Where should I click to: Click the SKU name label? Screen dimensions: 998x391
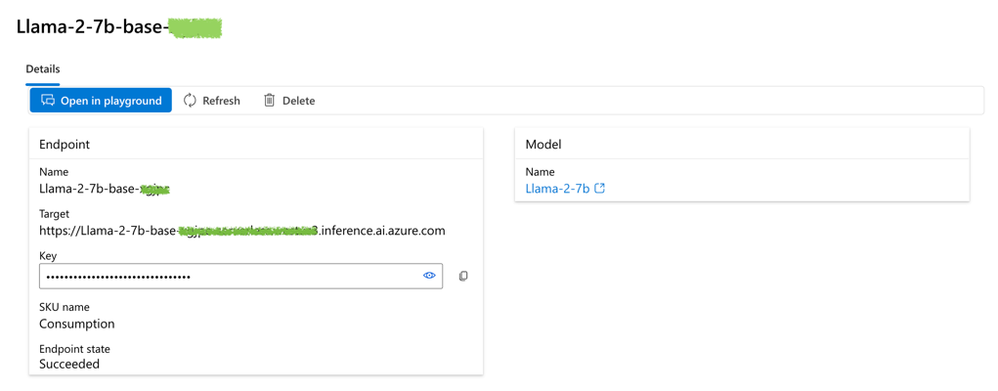tap(64, 308)
